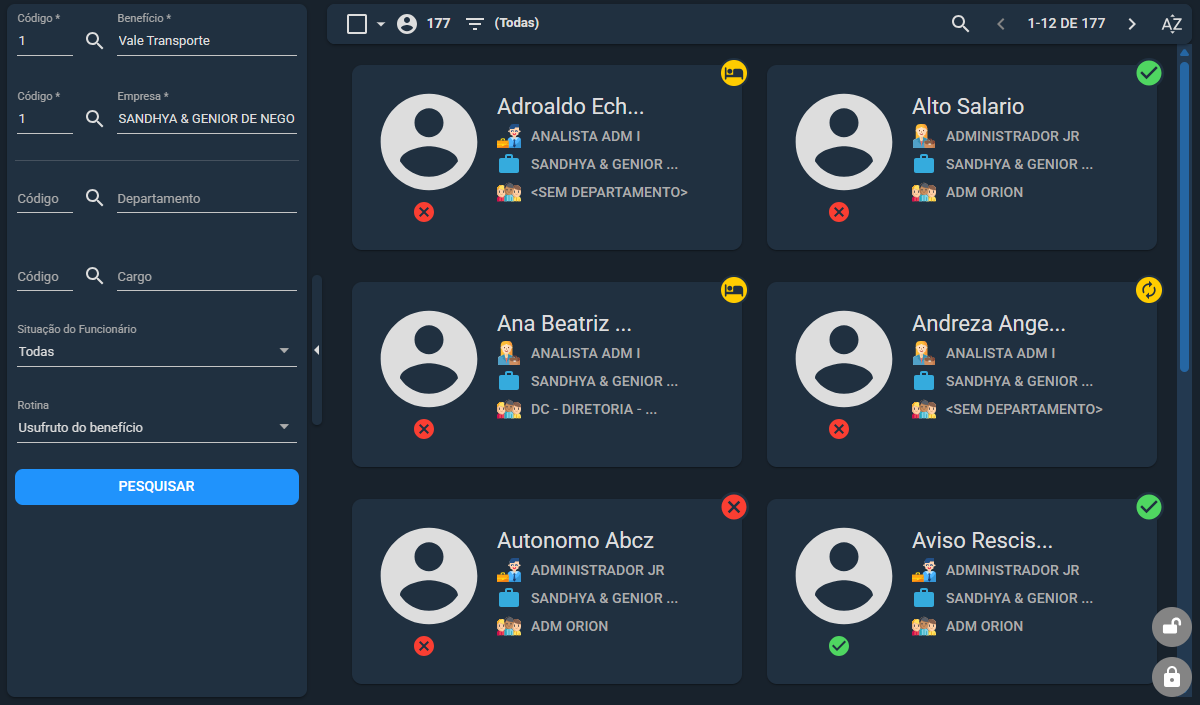This screenshot has height=705, width=1200.
Task: Click Alto Salario avatar thumbnail
Action: (x=844, y=142)
